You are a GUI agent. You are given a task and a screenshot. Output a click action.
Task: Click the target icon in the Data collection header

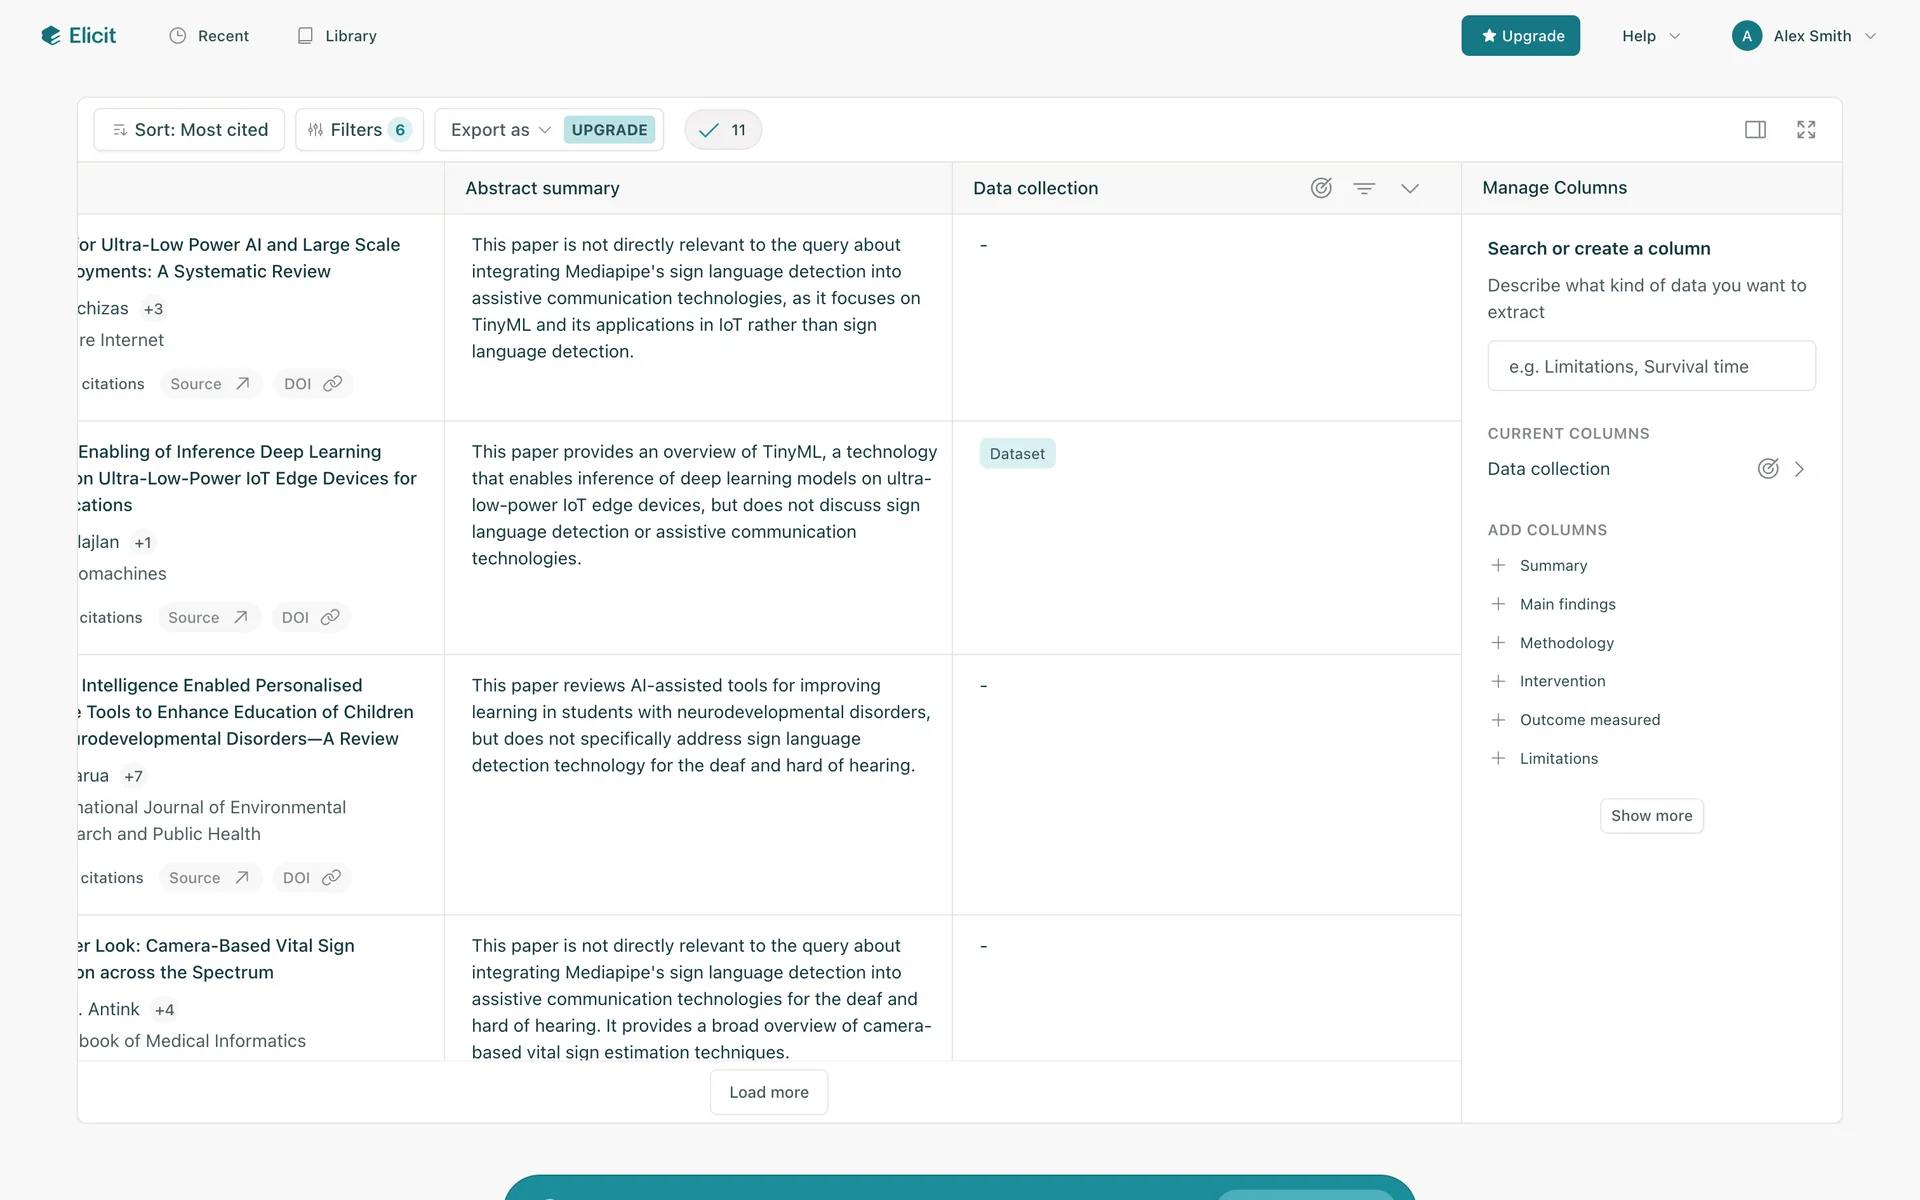(1321, 188)
